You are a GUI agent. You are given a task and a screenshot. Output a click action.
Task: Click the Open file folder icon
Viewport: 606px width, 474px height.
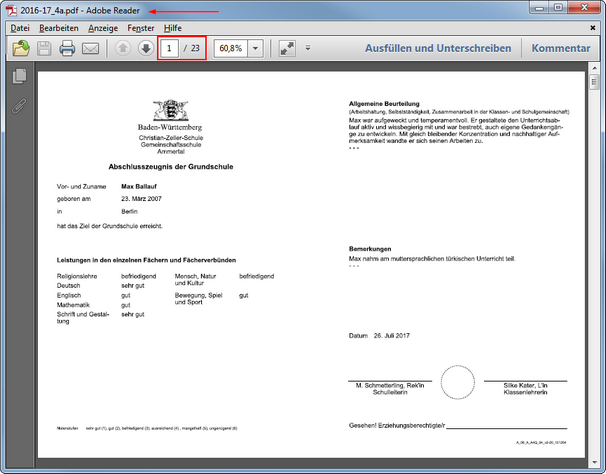[x=19, y=48]
